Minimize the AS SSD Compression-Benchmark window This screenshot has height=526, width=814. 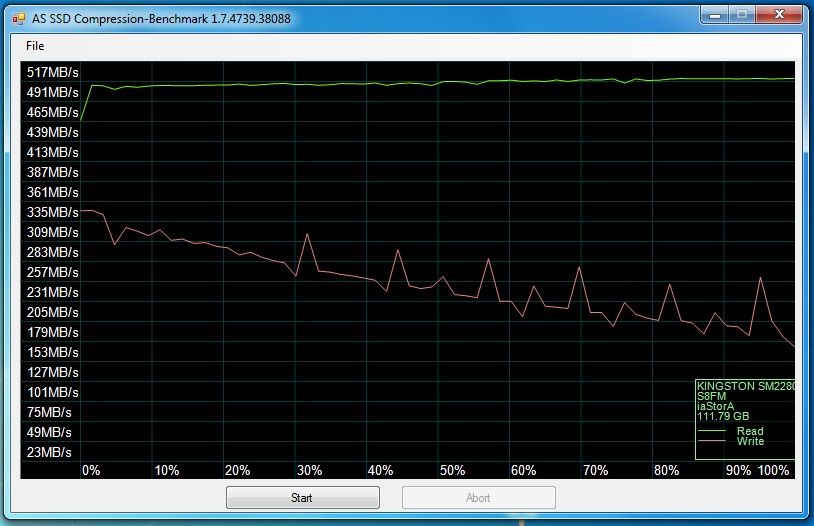(715, 15)
